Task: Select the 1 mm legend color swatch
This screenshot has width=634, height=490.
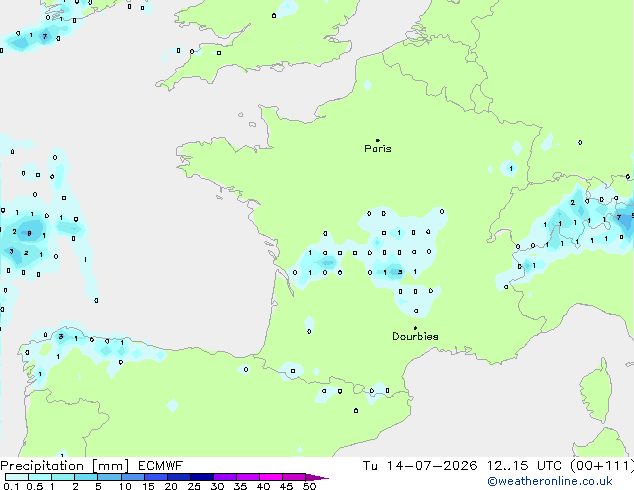Action: (x=63, y=477)
